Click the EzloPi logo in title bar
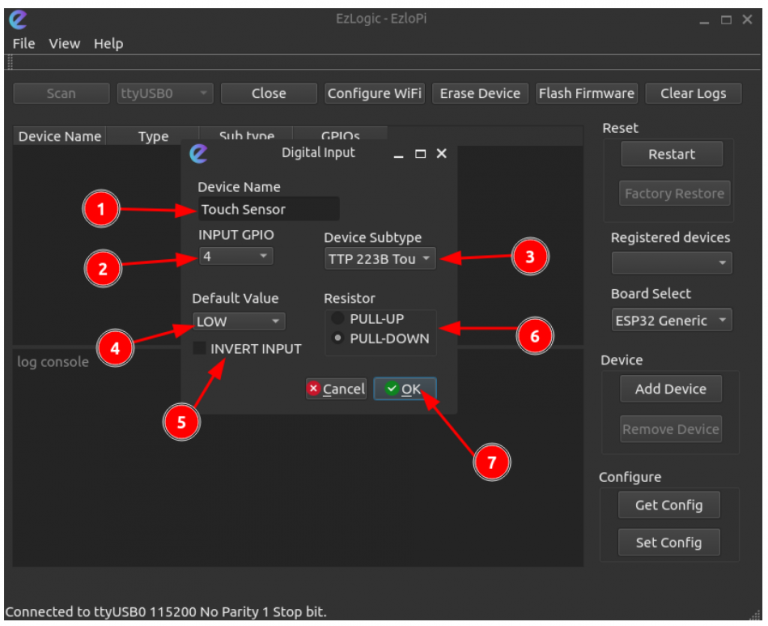768x626 pixels. (x=18, y=20)
